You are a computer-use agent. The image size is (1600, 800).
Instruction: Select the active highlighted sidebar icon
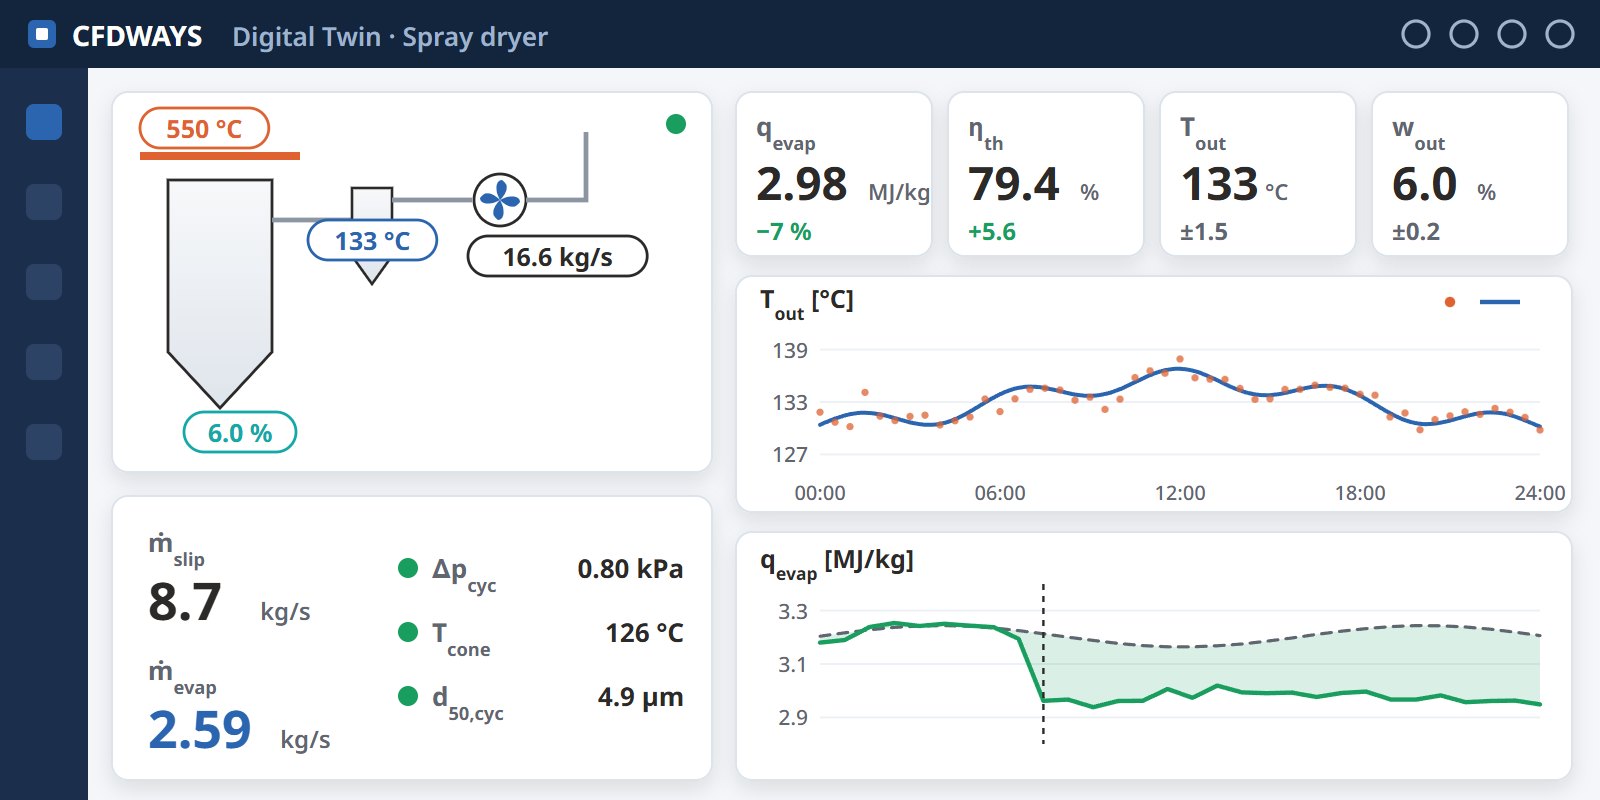[x=44, y=122]
